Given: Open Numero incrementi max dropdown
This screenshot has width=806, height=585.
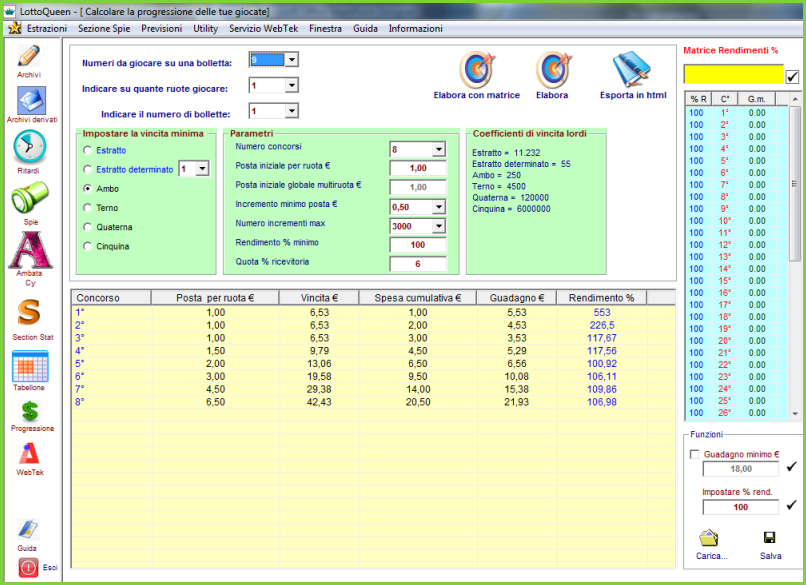Looking at the screenshot, I should tap(438, 226).
